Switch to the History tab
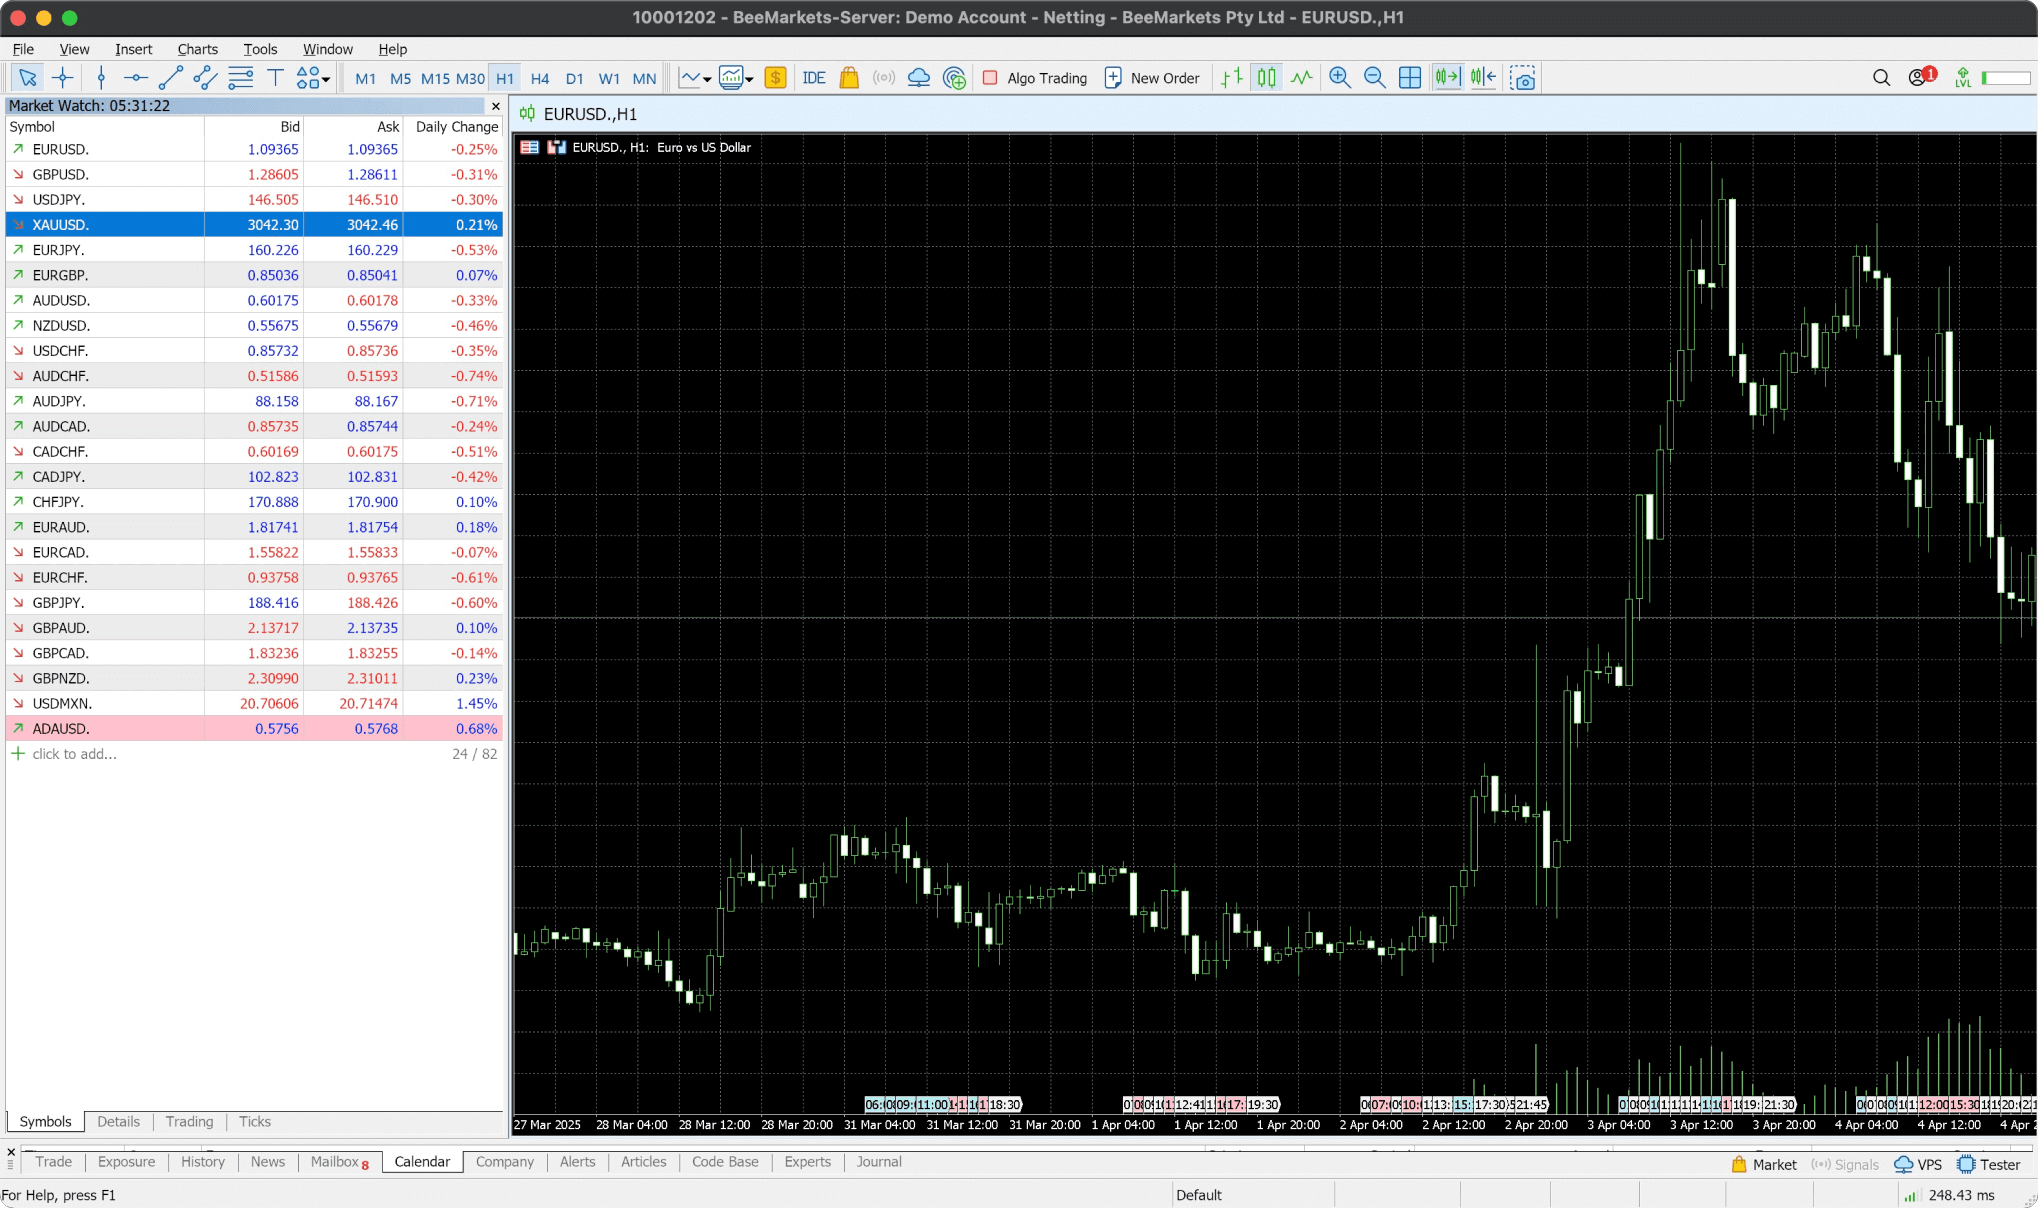Image resolution: width=2038 pixels, height=1208 pixels. click(x=203, y=1162)
